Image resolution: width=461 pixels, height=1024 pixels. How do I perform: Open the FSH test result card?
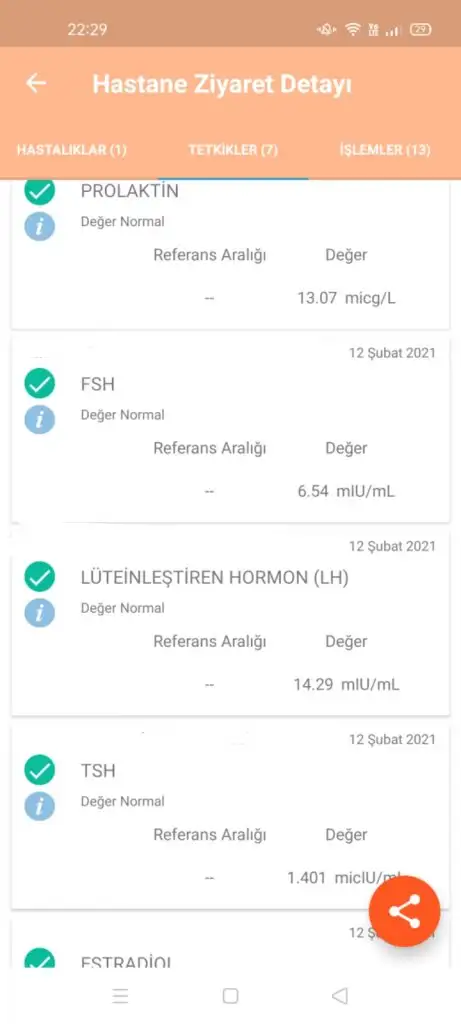[x=230, y=431]
